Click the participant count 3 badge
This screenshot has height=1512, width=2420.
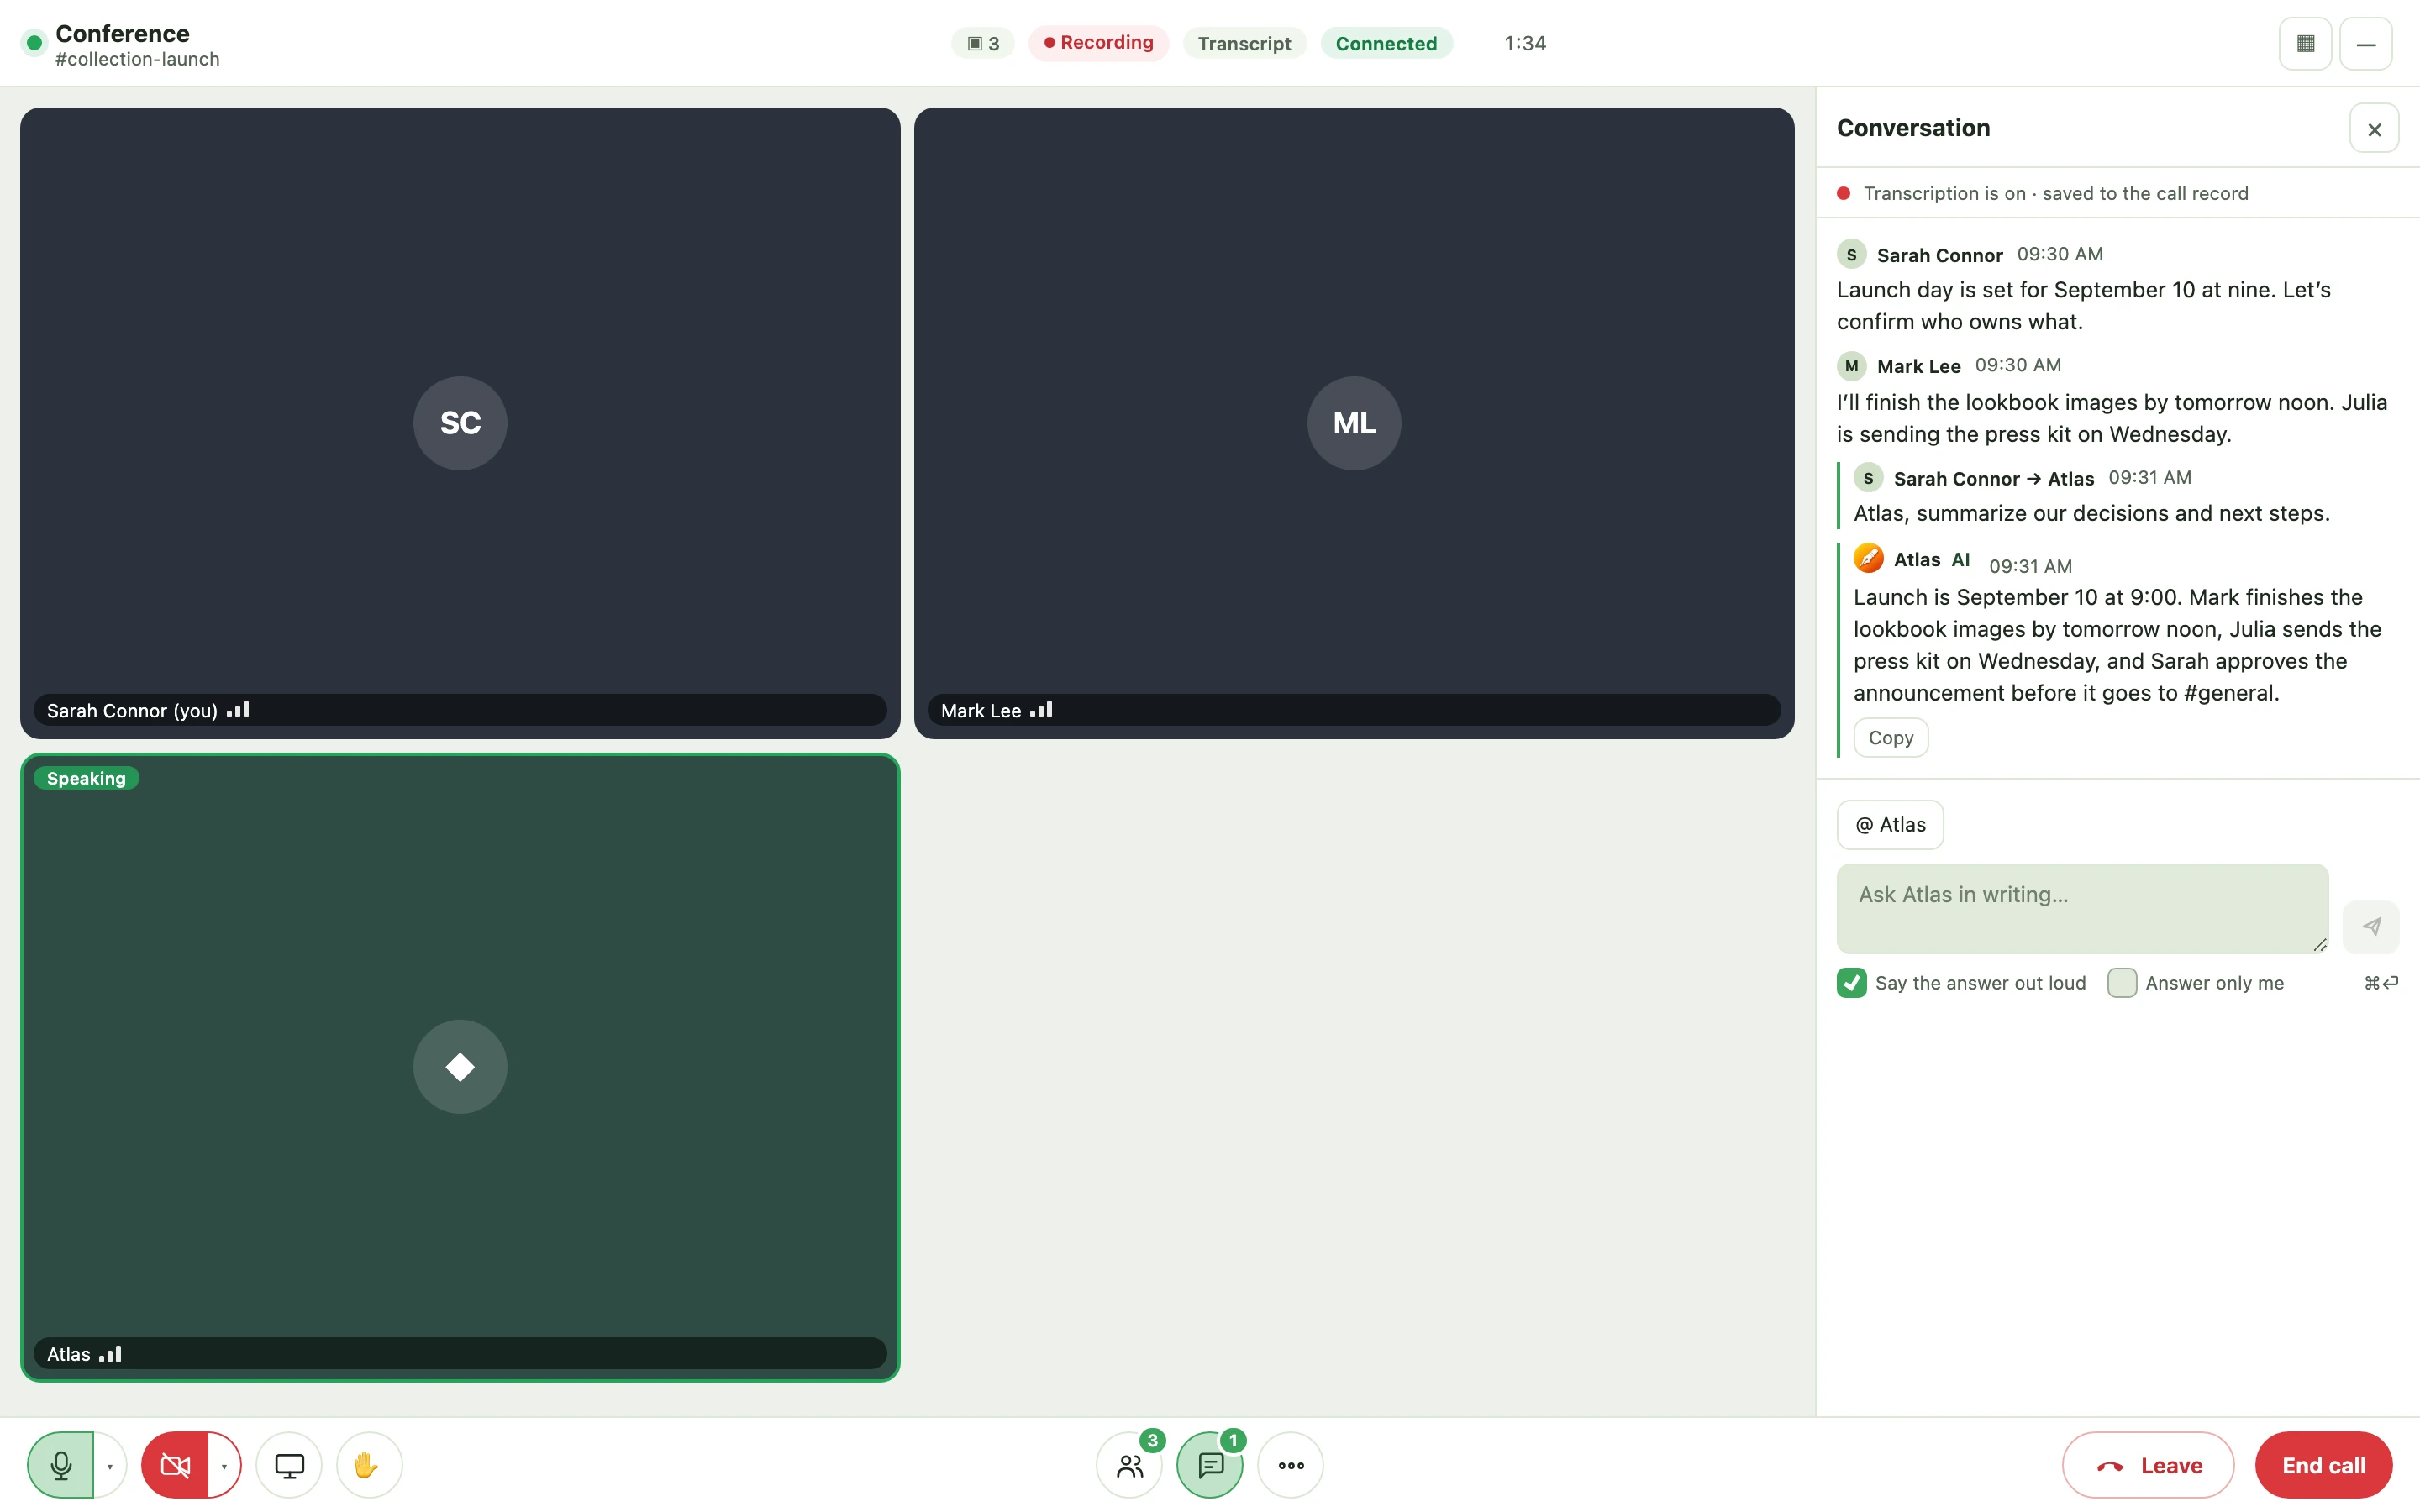tap(983, 43)
